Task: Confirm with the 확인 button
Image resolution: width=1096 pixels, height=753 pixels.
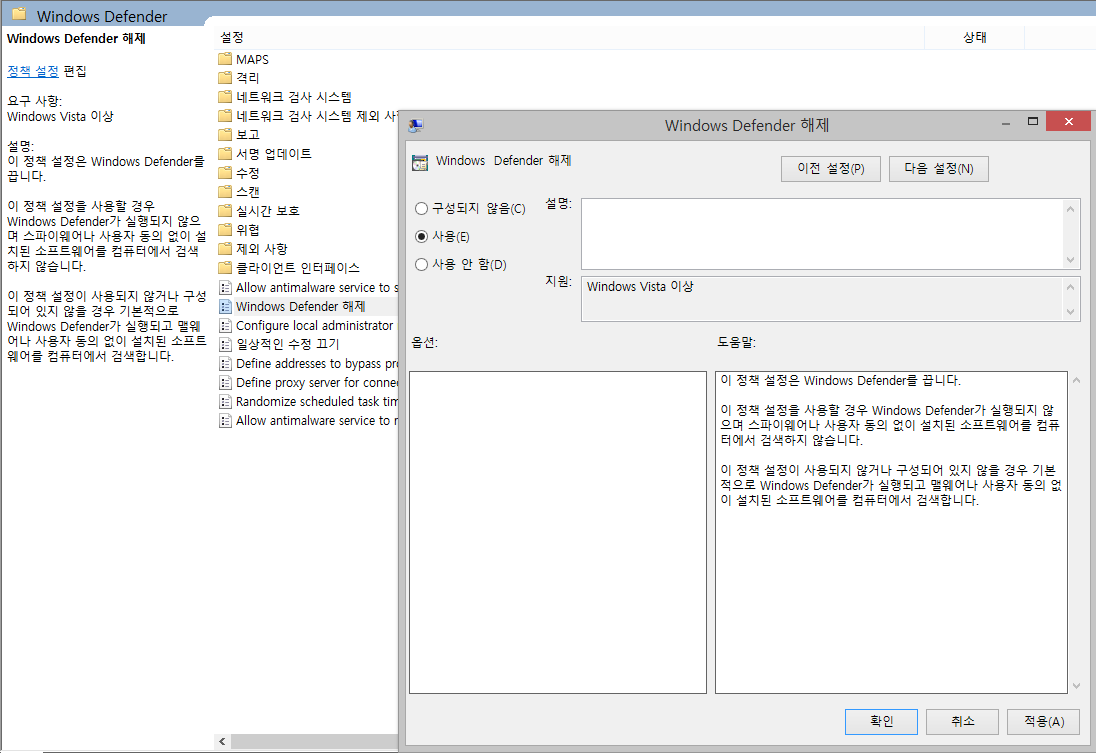Action: (x=881, y=722)
